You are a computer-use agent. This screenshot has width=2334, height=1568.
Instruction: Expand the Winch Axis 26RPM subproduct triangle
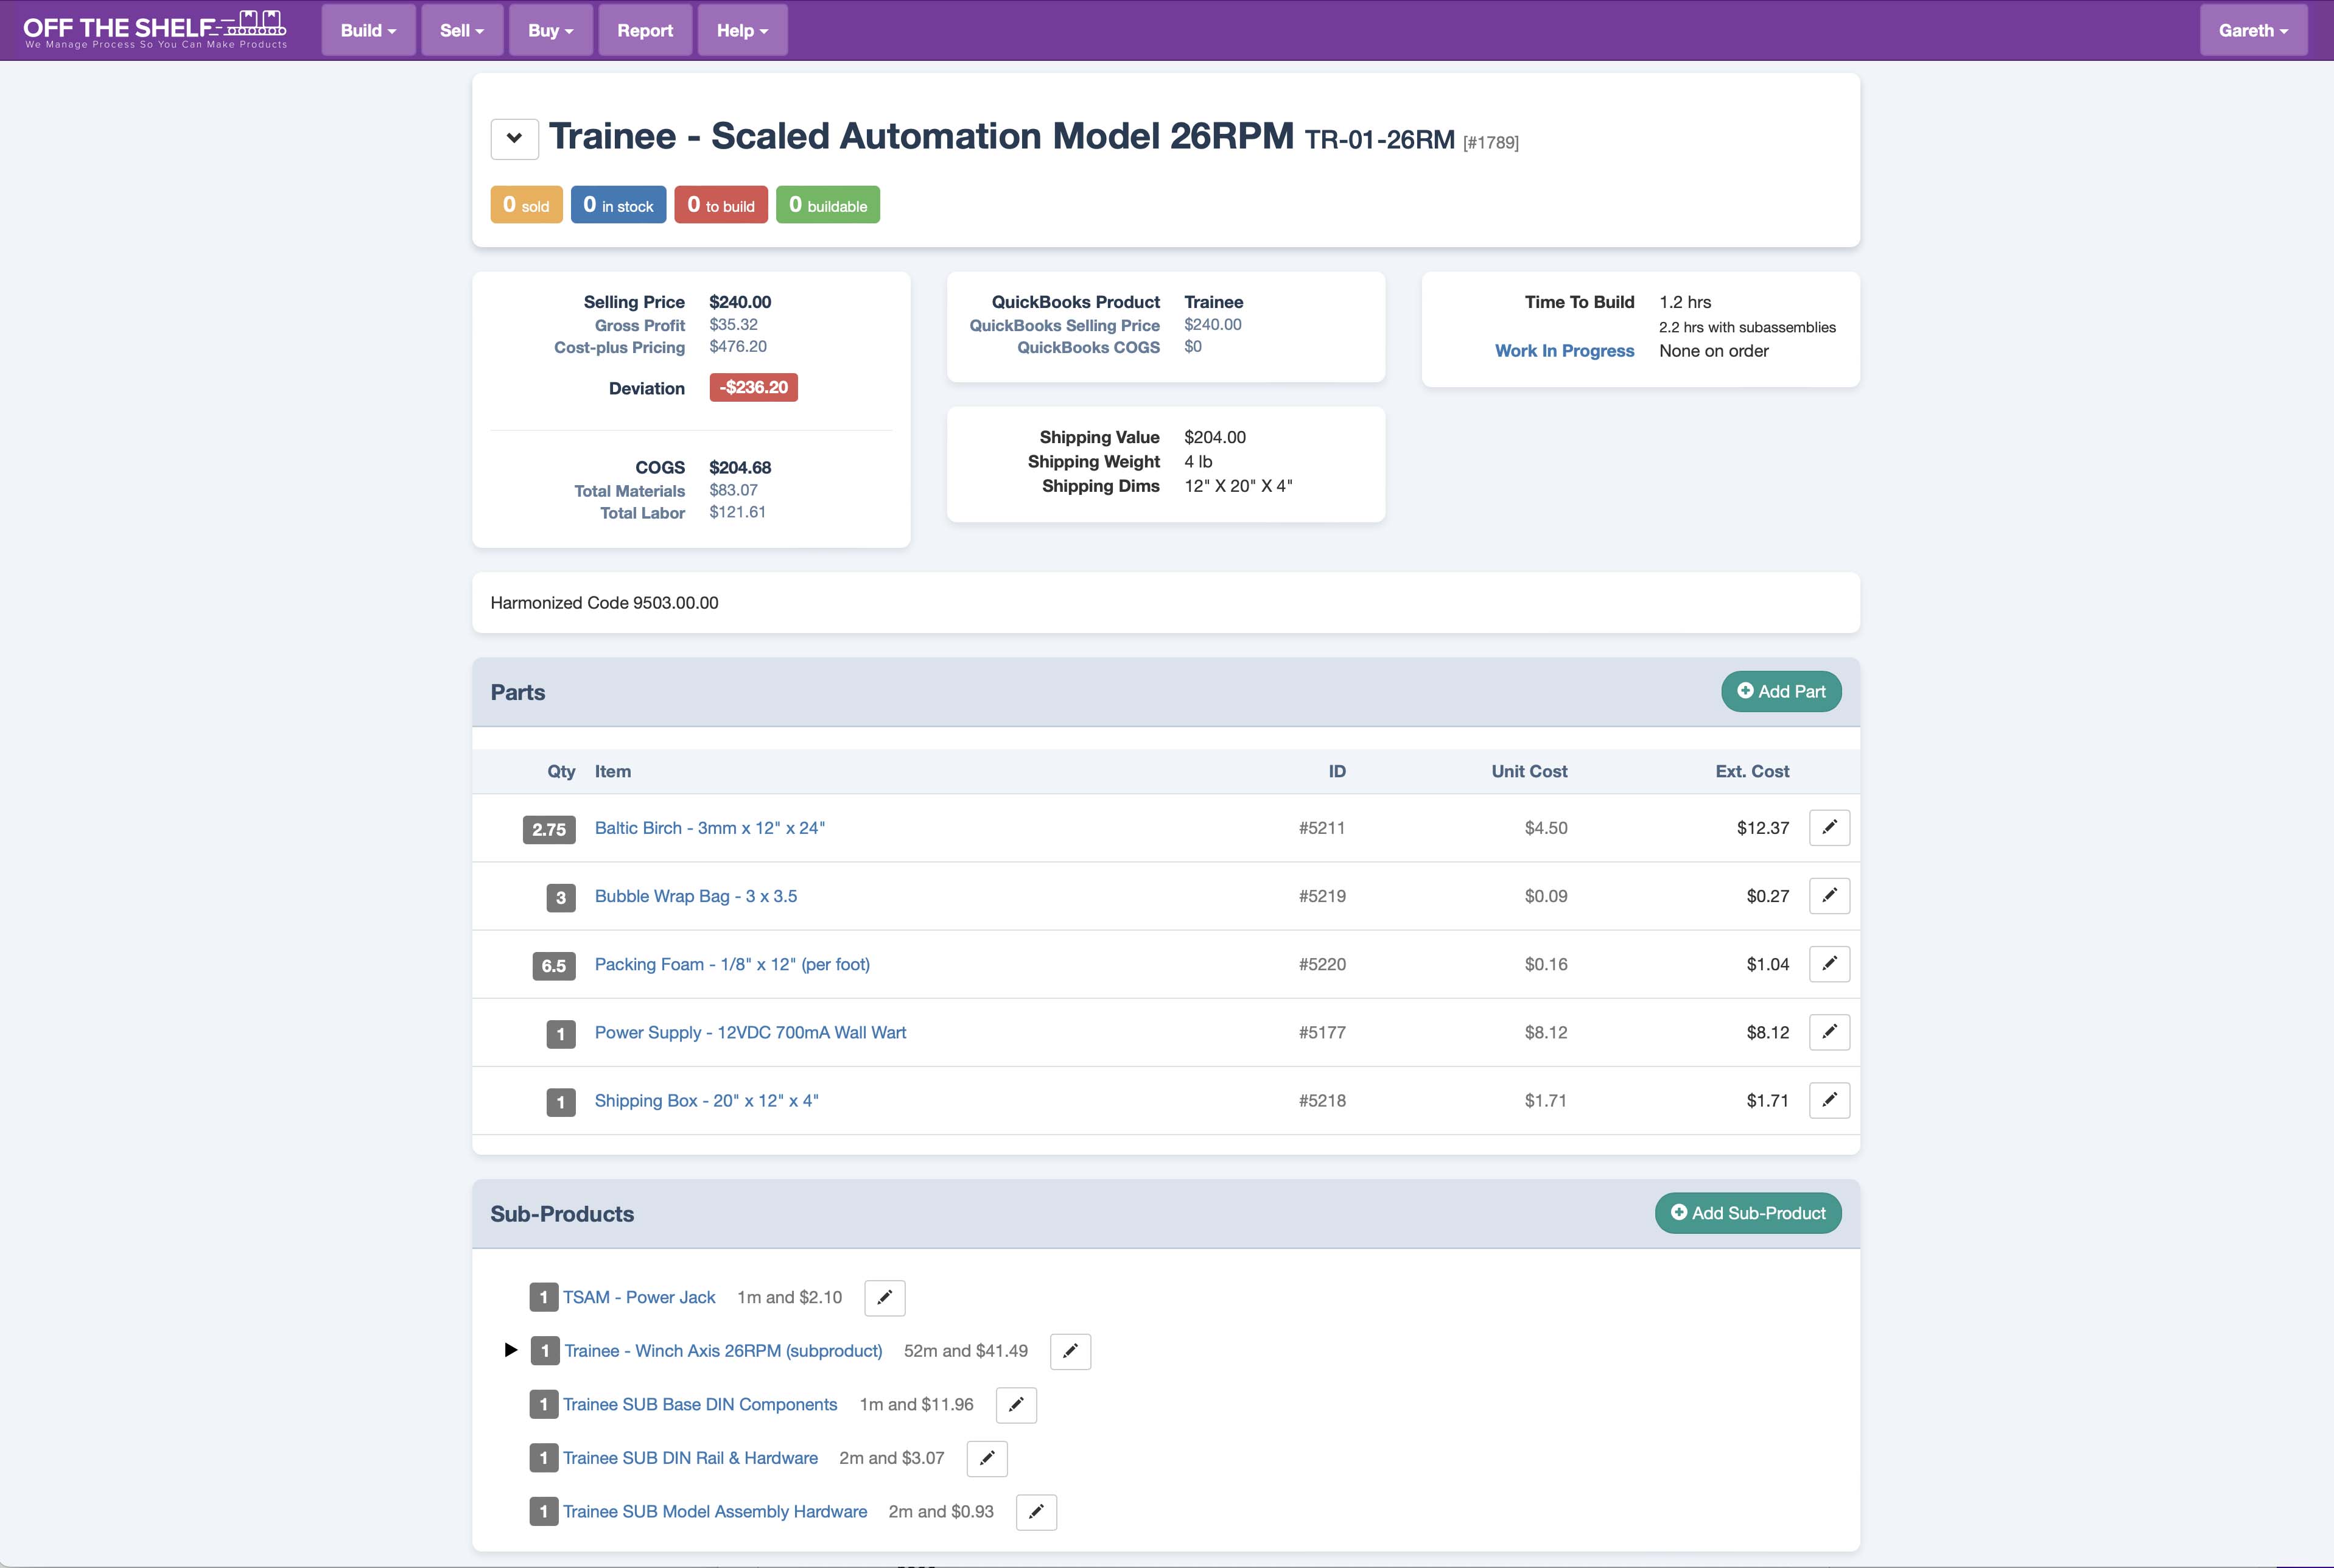[510, 1351]
